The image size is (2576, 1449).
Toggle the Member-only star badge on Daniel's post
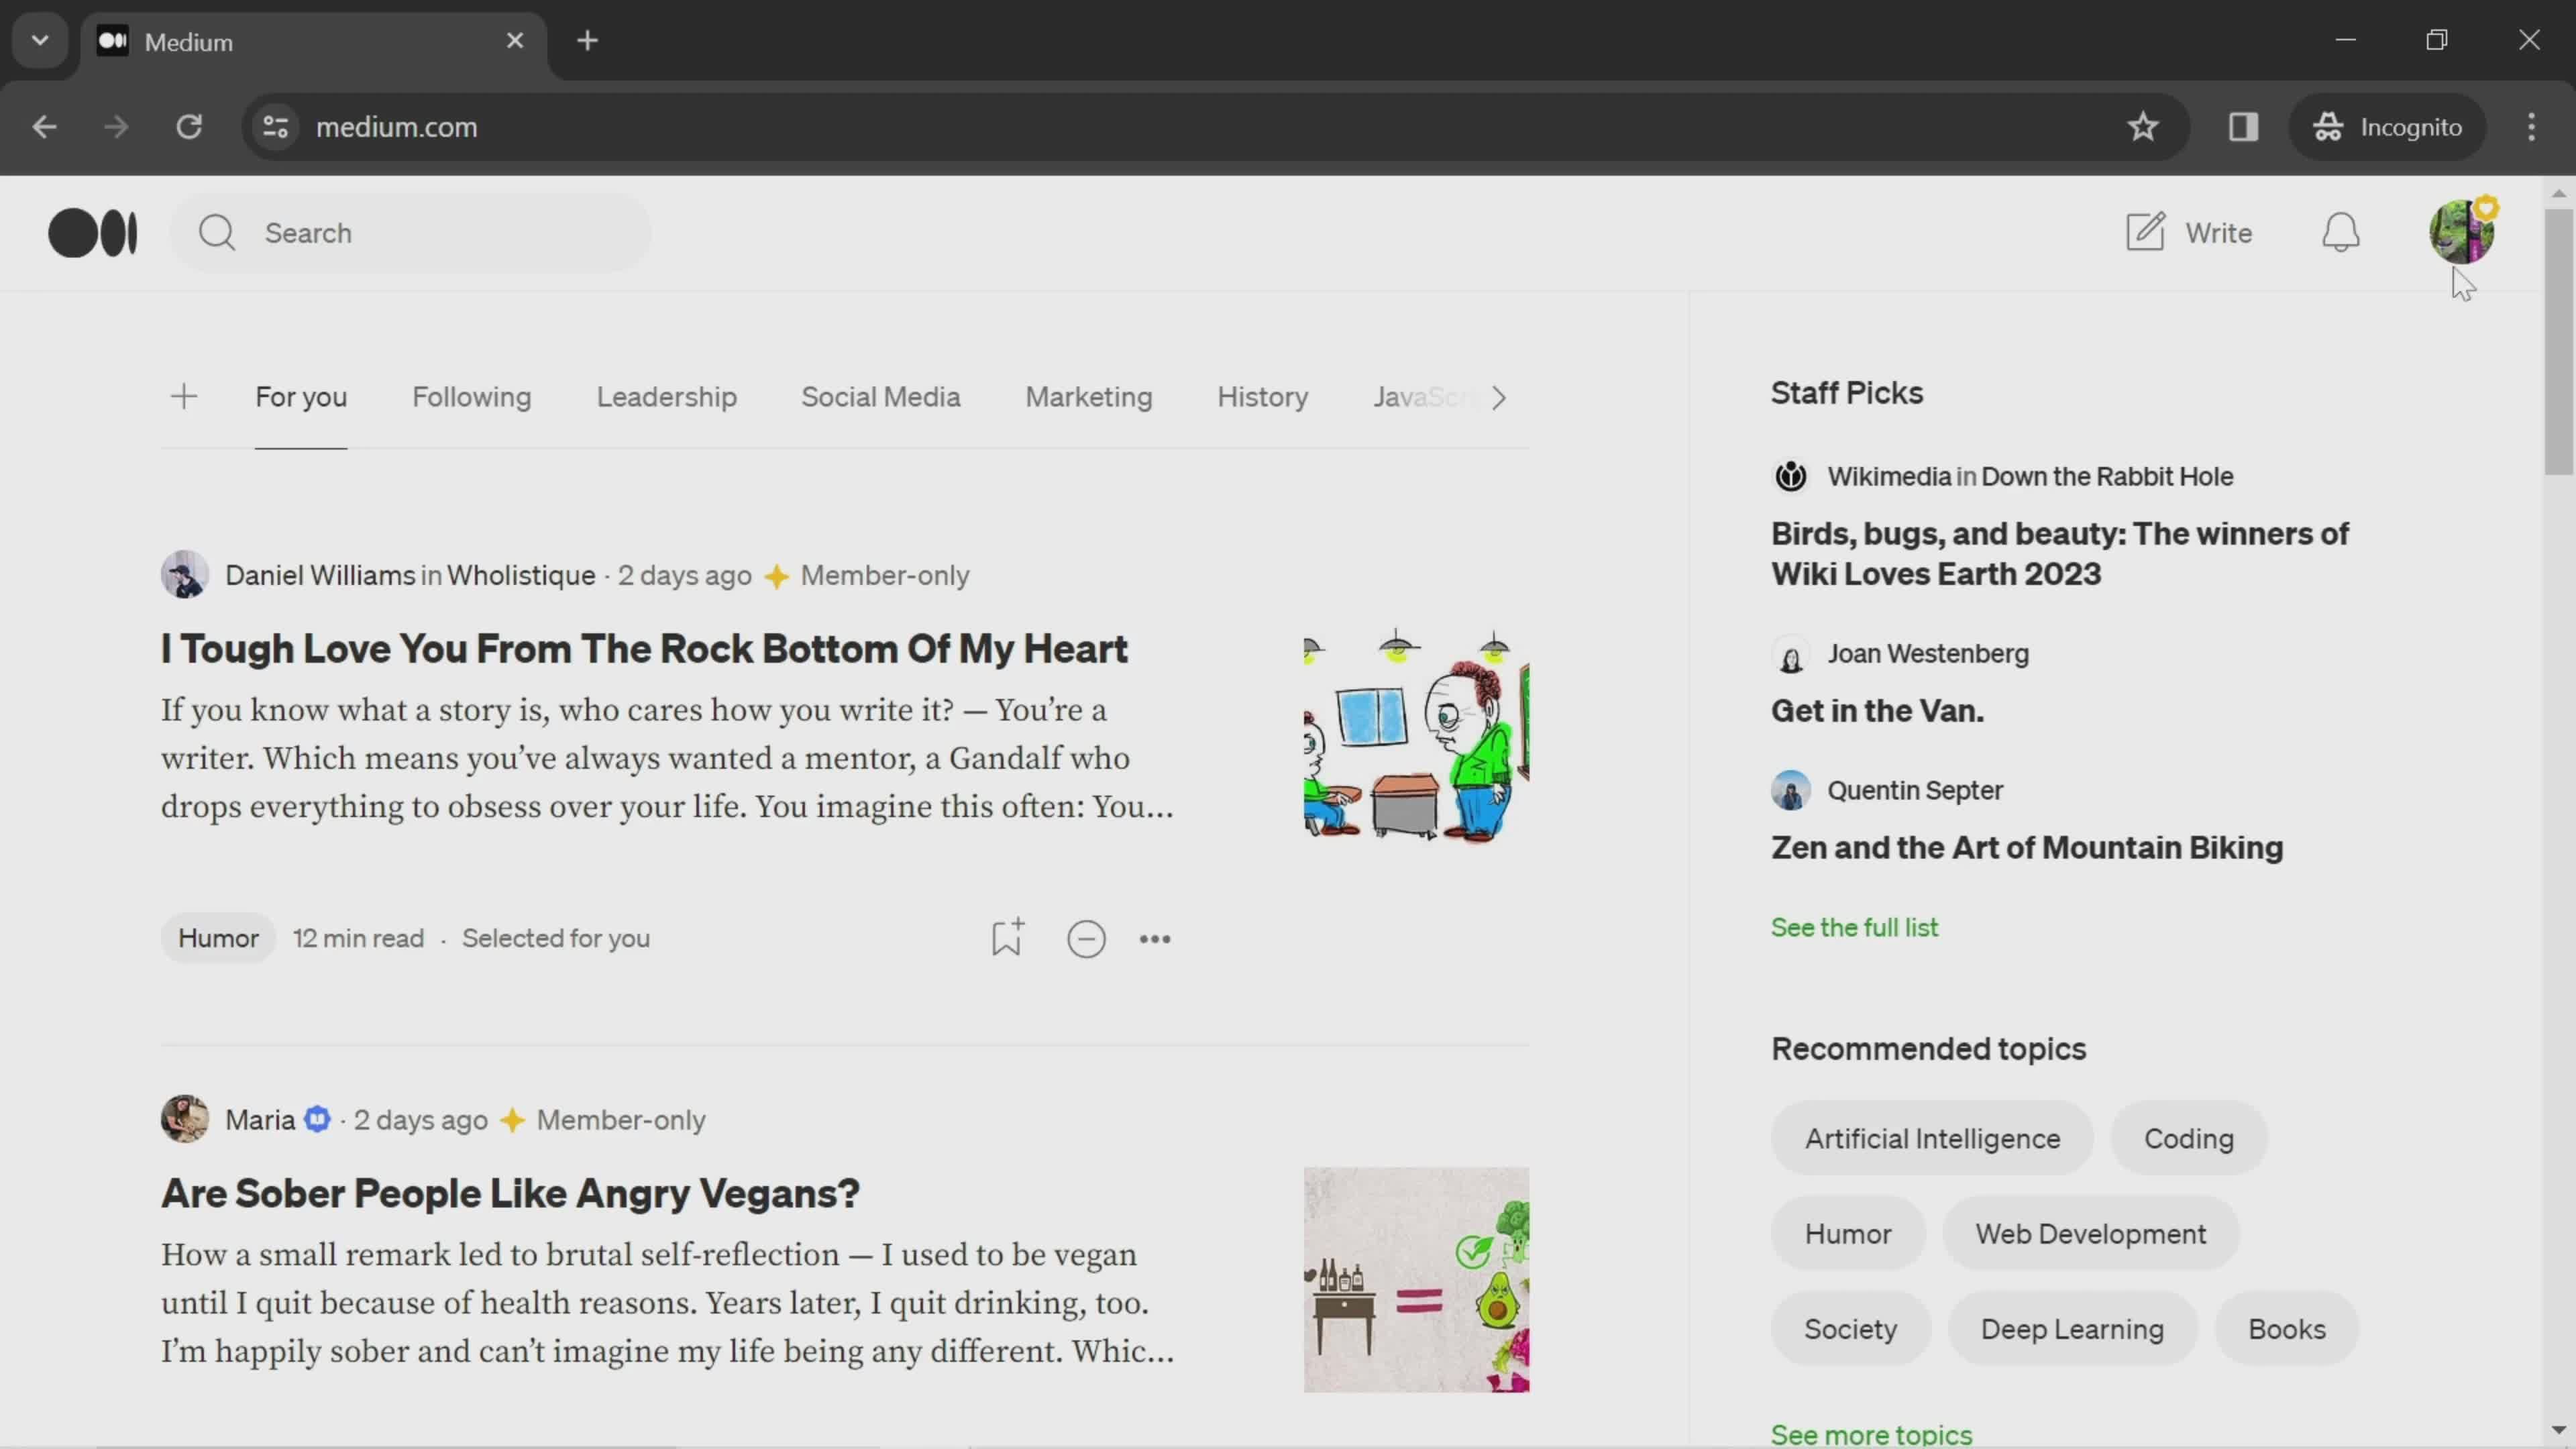click(x=777, y=574)
